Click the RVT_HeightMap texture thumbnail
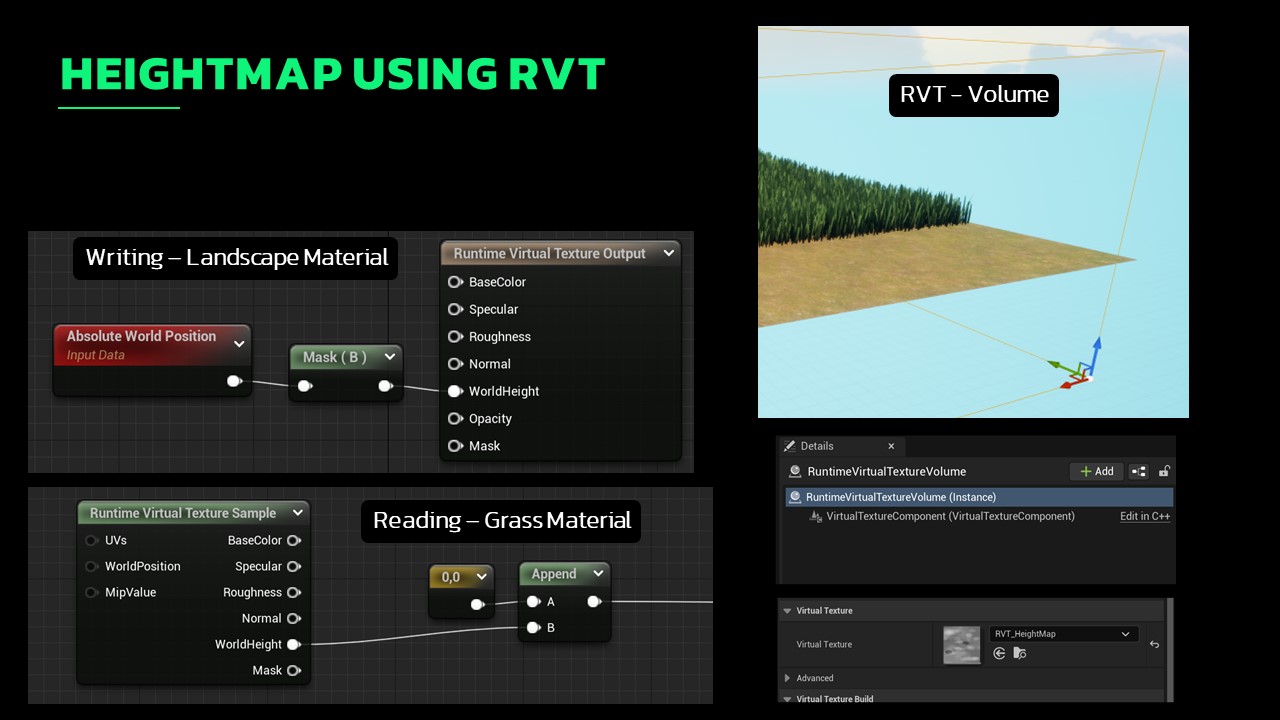 (x=962, y=645)
